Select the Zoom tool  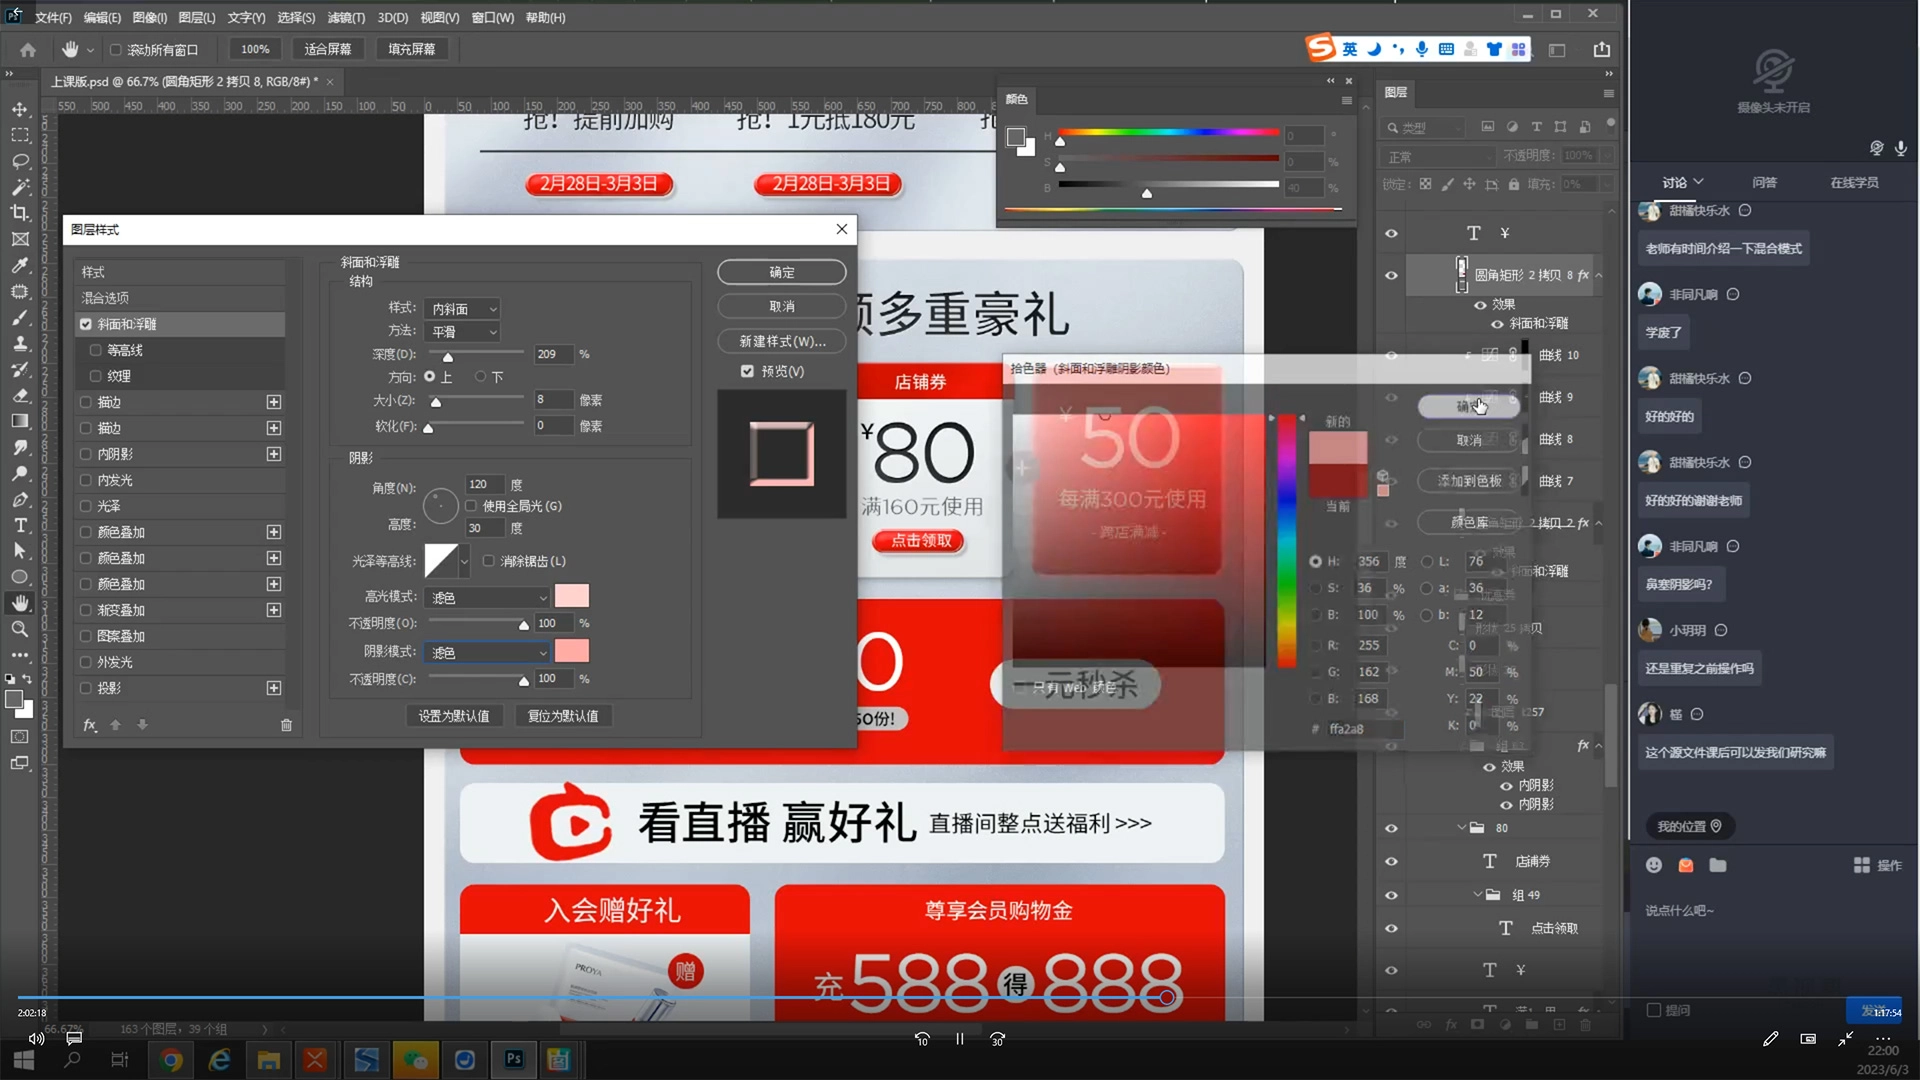tap(20, 629)
